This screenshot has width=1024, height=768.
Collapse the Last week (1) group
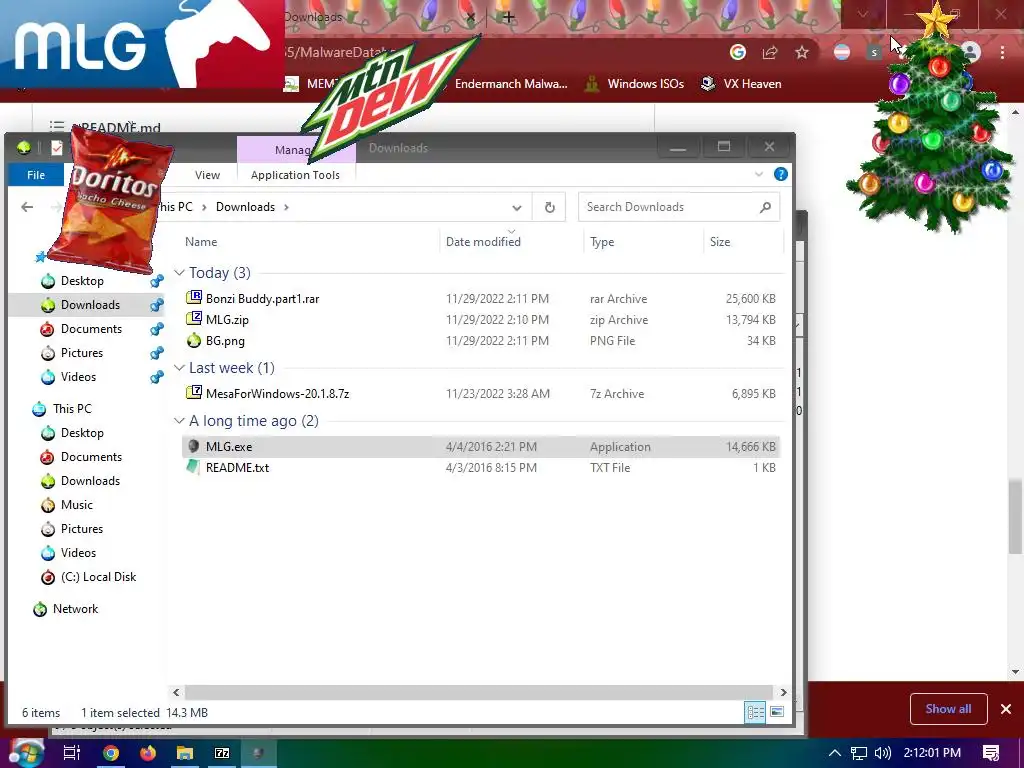click(179, 368)
